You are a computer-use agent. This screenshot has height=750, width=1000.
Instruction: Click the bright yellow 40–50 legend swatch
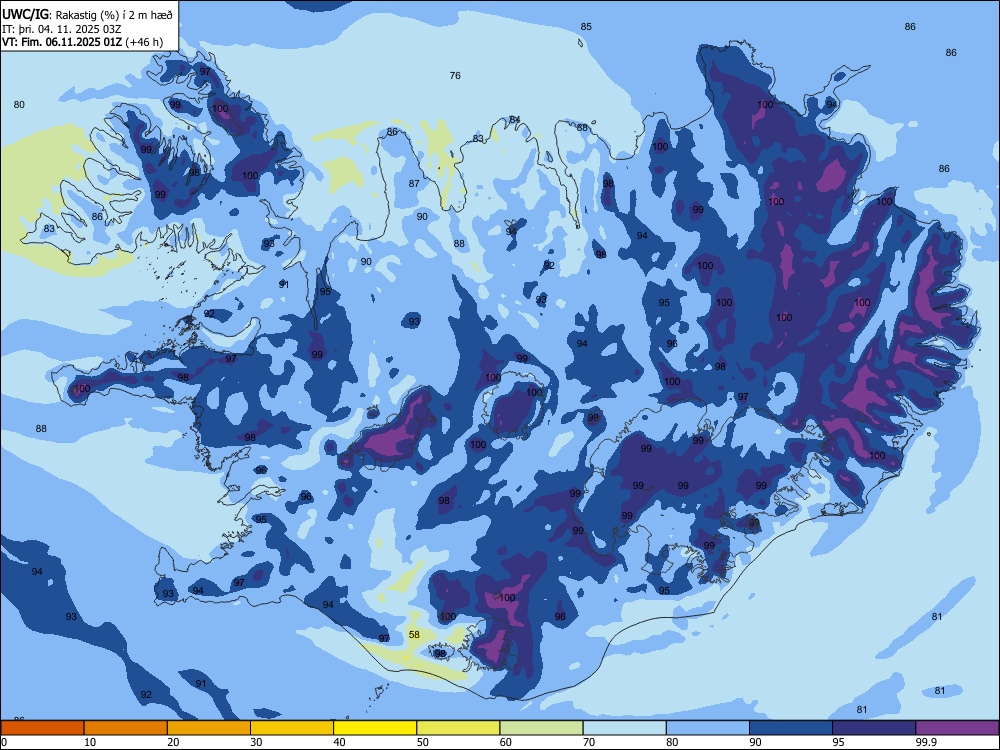pos(375,728)
